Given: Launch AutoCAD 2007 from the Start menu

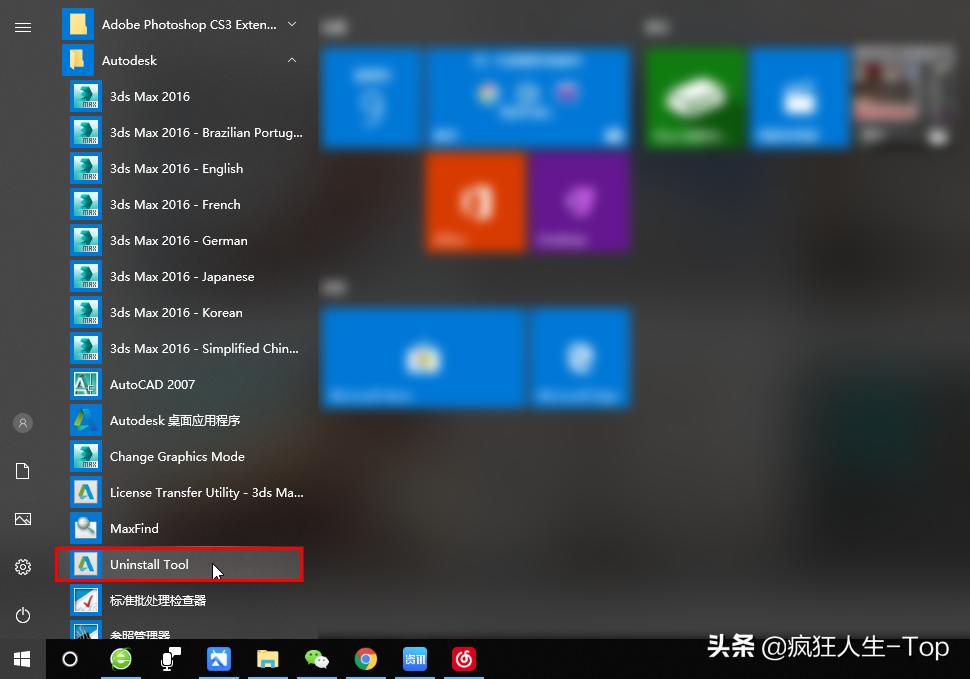Looking at the screenshot, I should [150, 384].
